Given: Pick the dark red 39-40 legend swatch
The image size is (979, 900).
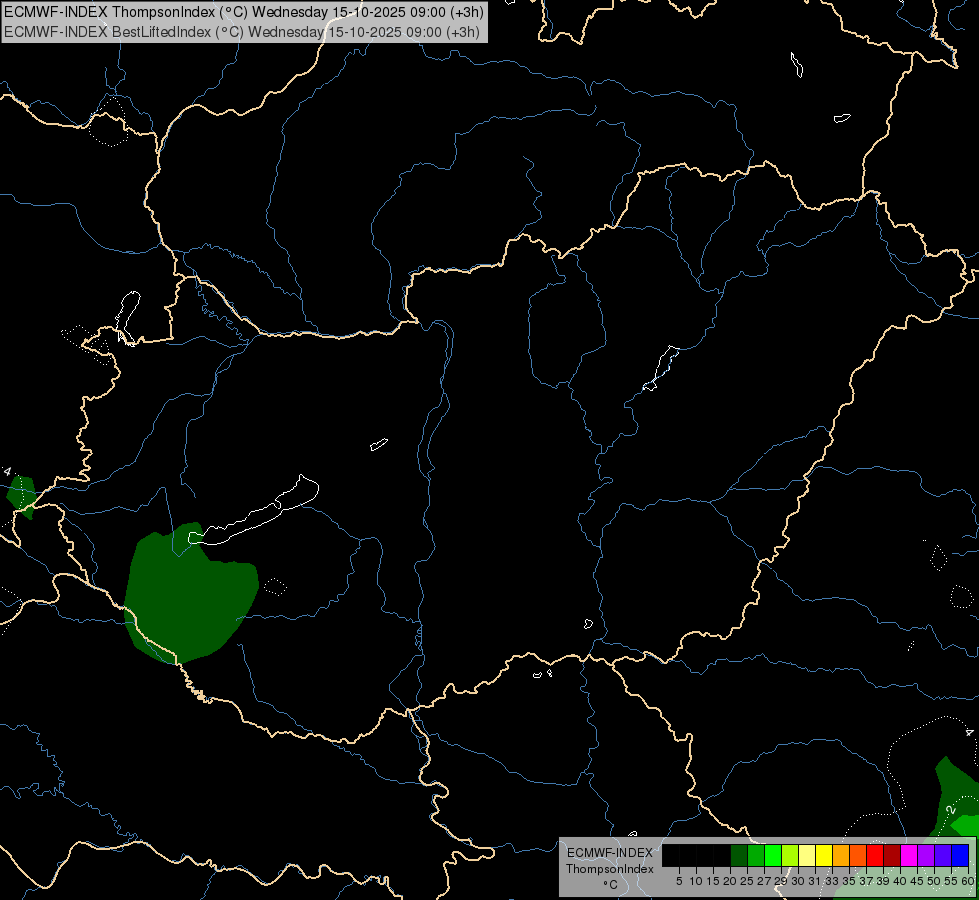Looking at the screenshot, I should 892,855.
